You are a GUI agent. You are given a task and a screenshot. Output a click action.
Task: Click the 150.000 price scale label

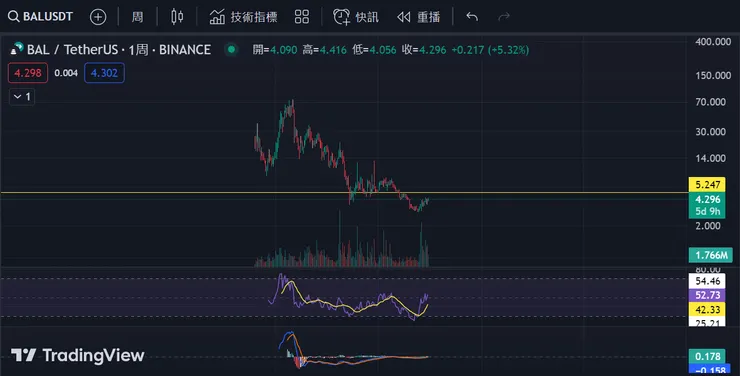713,75
